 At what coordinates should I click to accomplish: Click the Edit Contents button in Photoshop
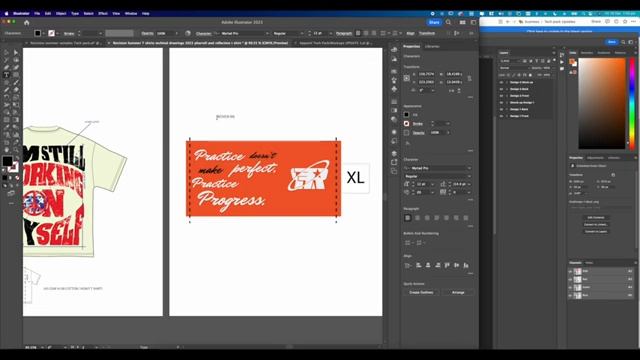596,218
